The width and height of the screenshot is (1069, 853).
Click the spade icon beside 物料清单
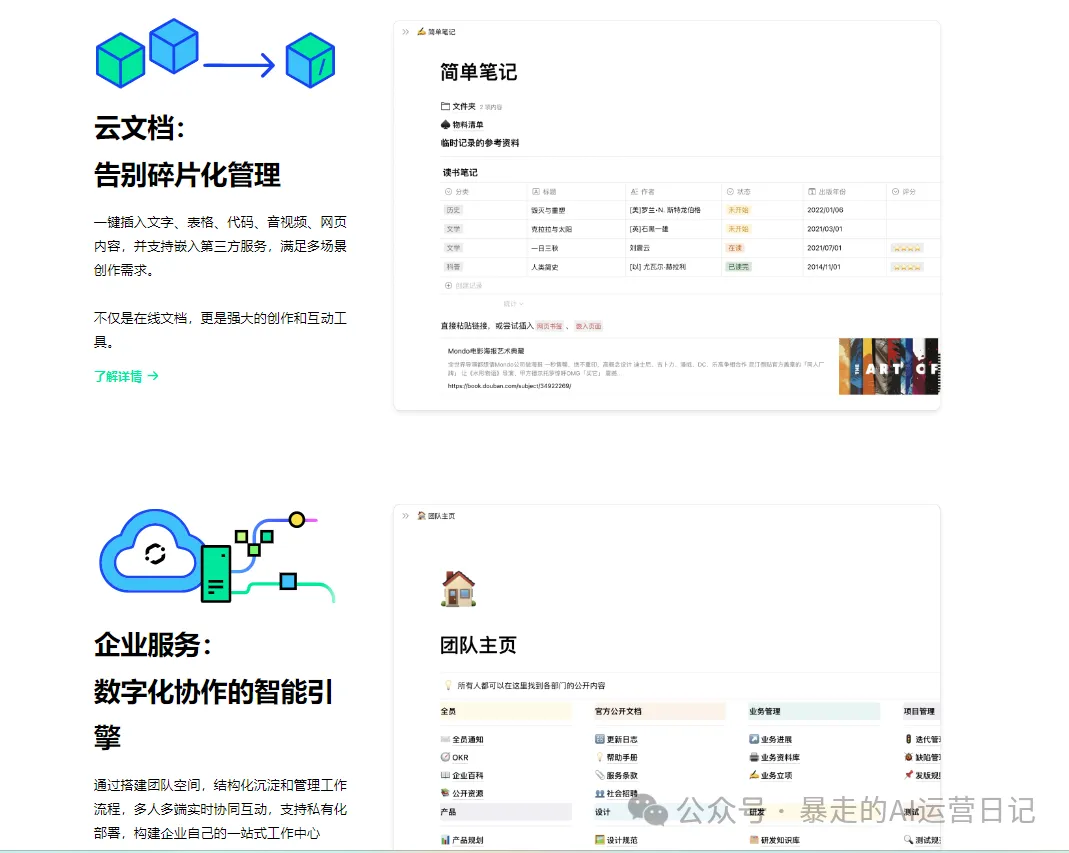coord(444,125)
